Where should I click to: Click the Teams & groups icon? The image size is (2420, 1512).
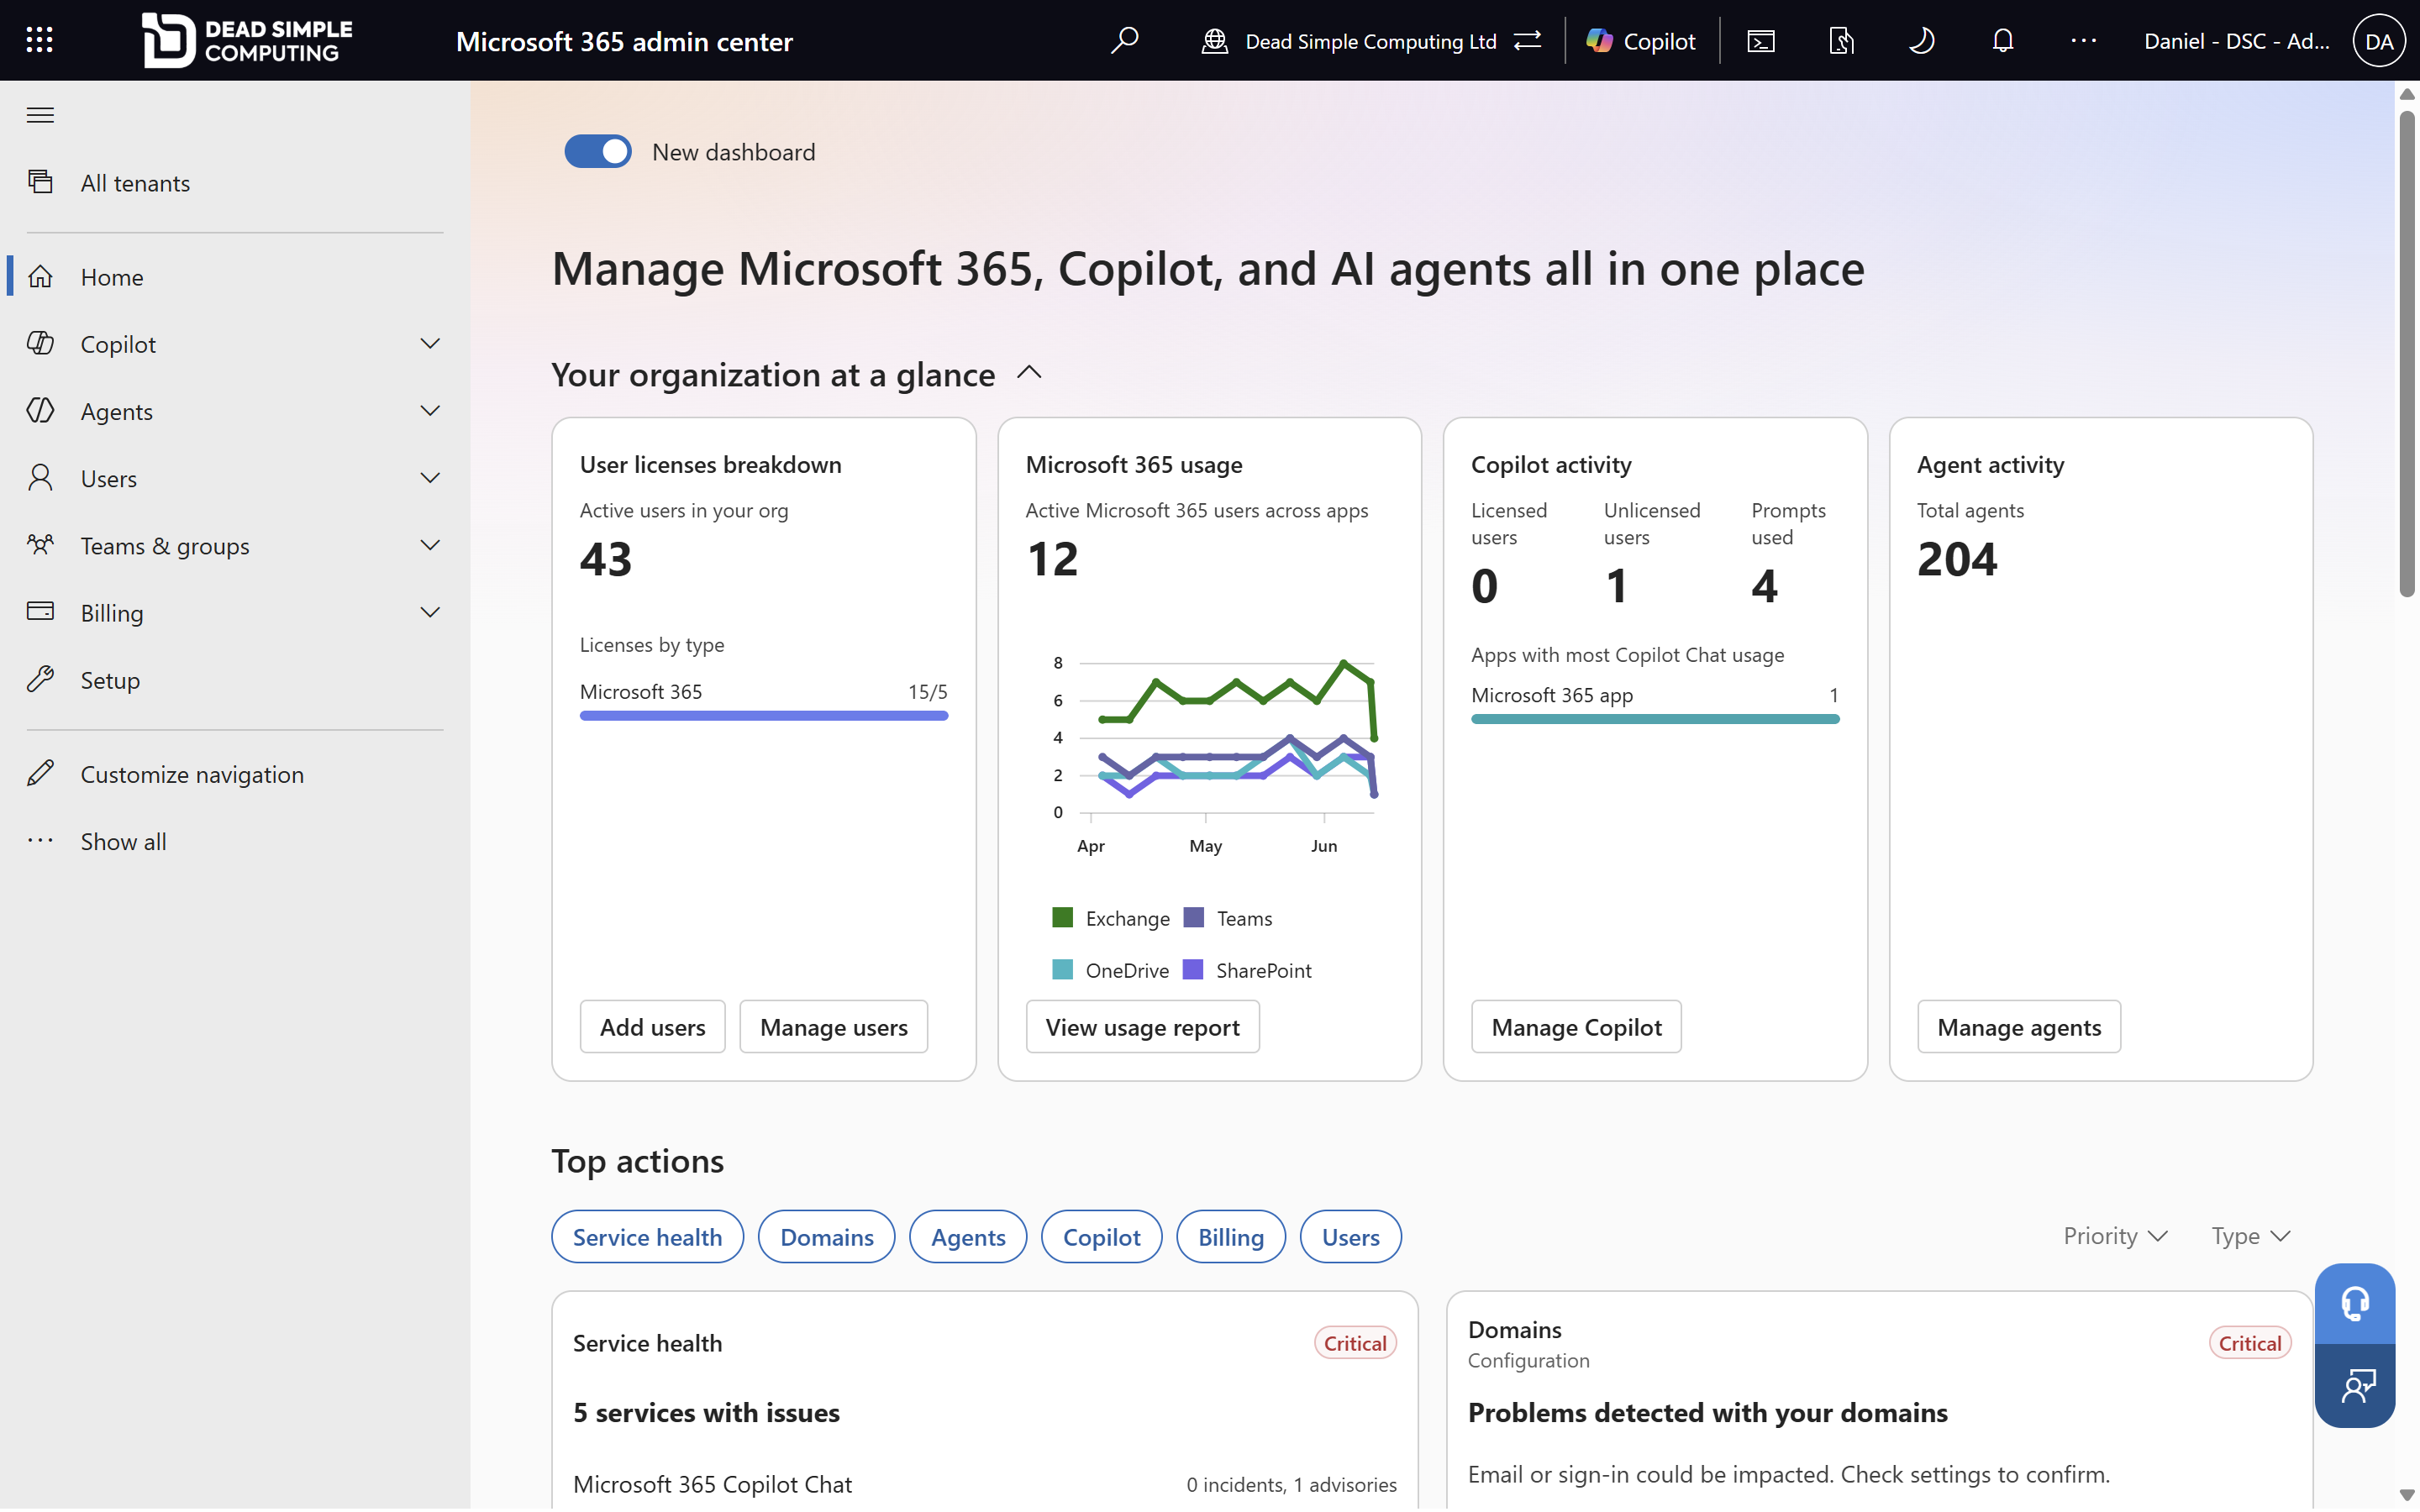40,545
